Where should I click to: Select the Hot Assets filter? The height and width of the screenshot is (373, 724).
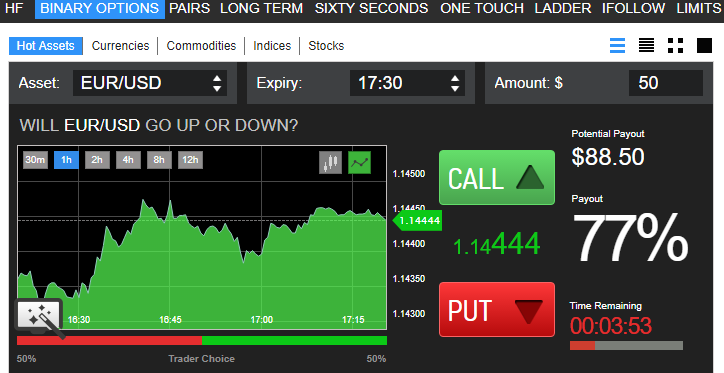pos(45,46)
